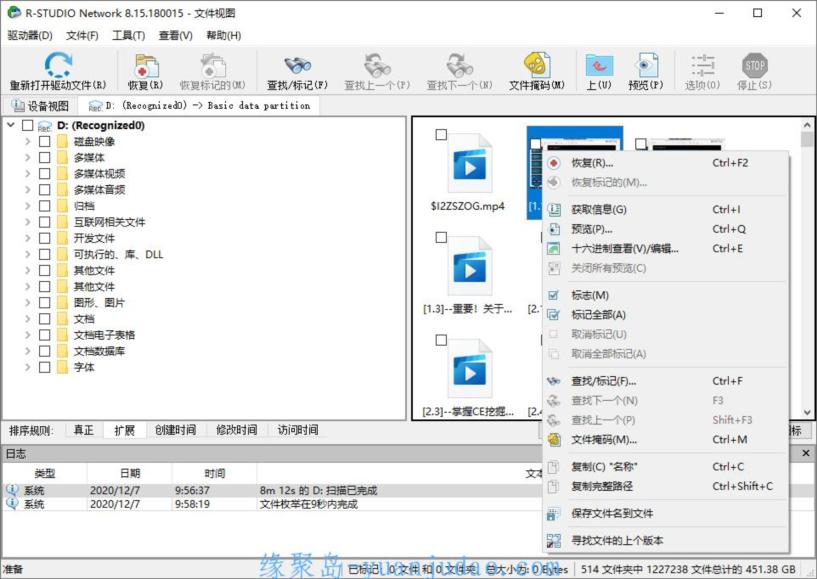
Task: Choose 文件掩码(M)... from the context menu
Action: 665,439
